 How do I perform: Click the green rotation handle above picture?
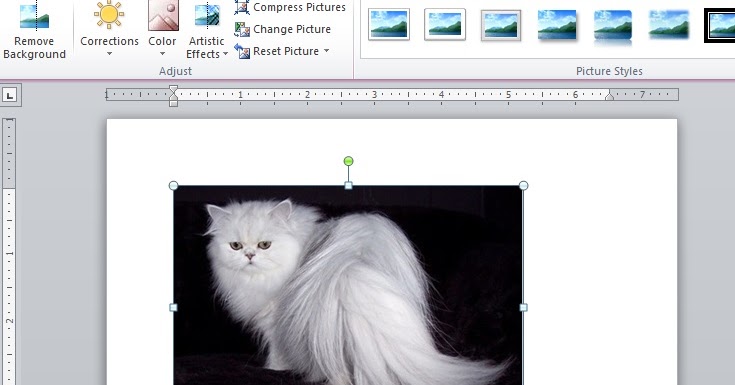coord(348,161)
